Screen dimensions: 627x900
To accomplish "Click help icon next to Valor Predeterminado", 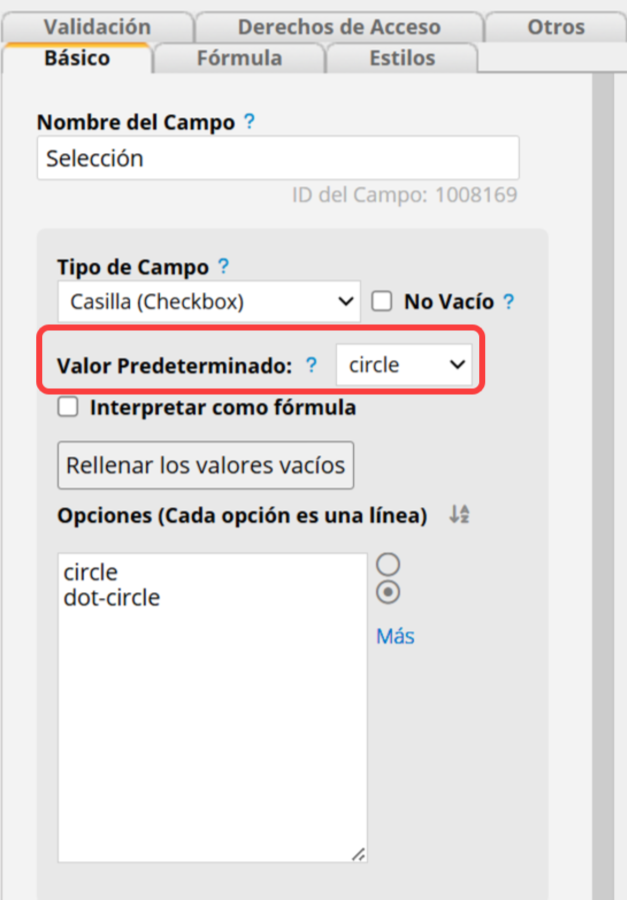I will 311,364.
